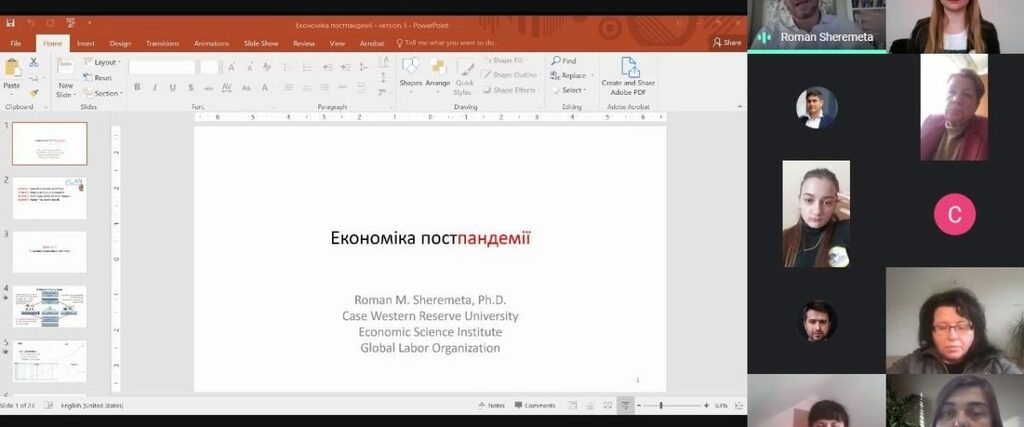Expand the Layout dropdown

pos(102,62)
